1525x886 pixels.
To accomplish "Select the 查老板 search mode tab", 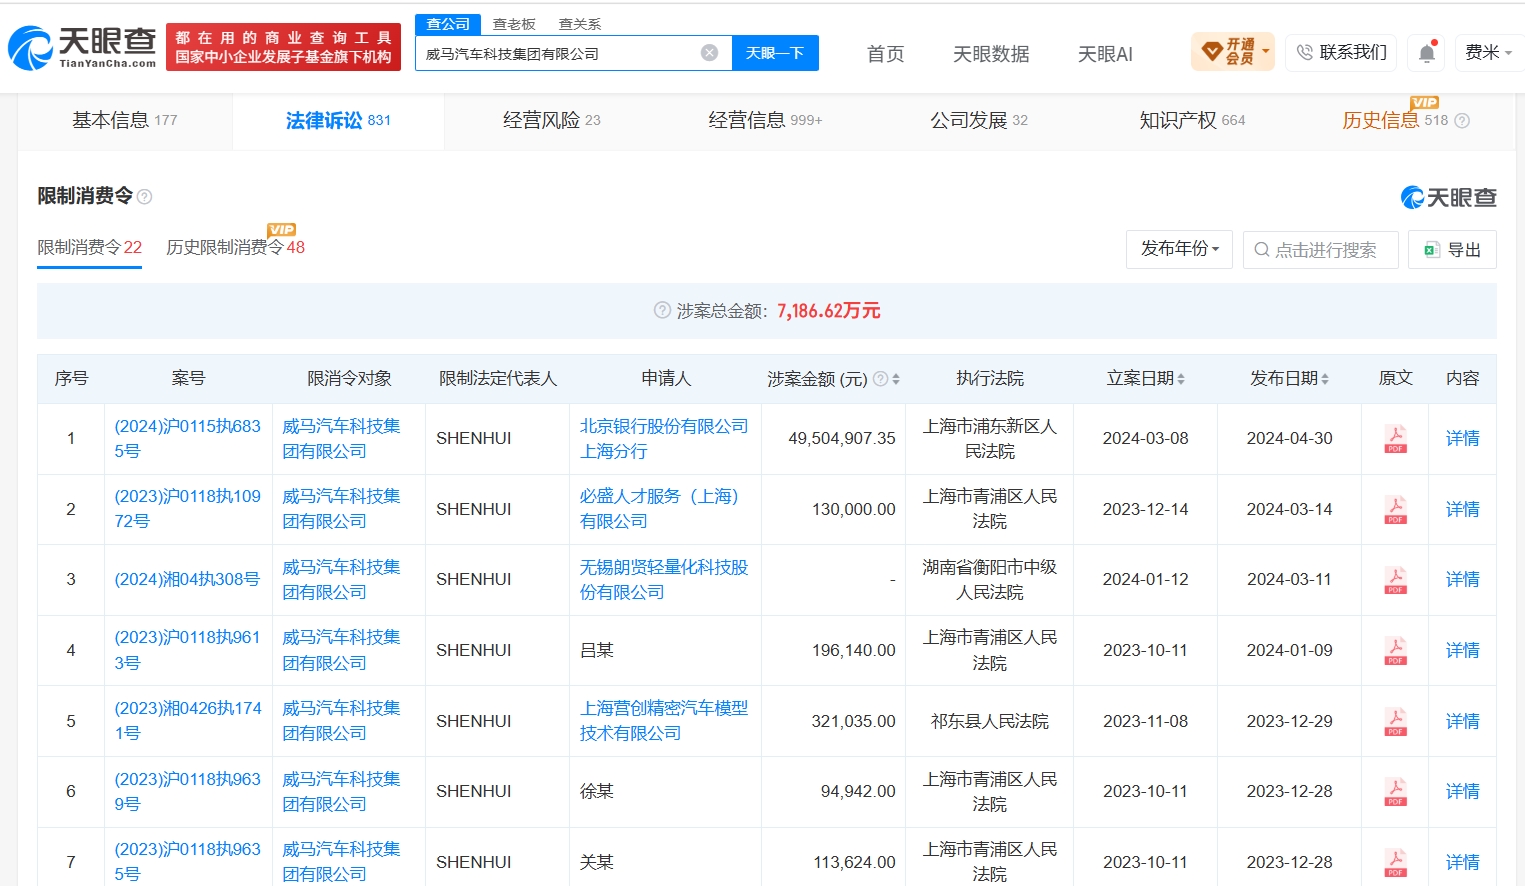I will 514,24.
